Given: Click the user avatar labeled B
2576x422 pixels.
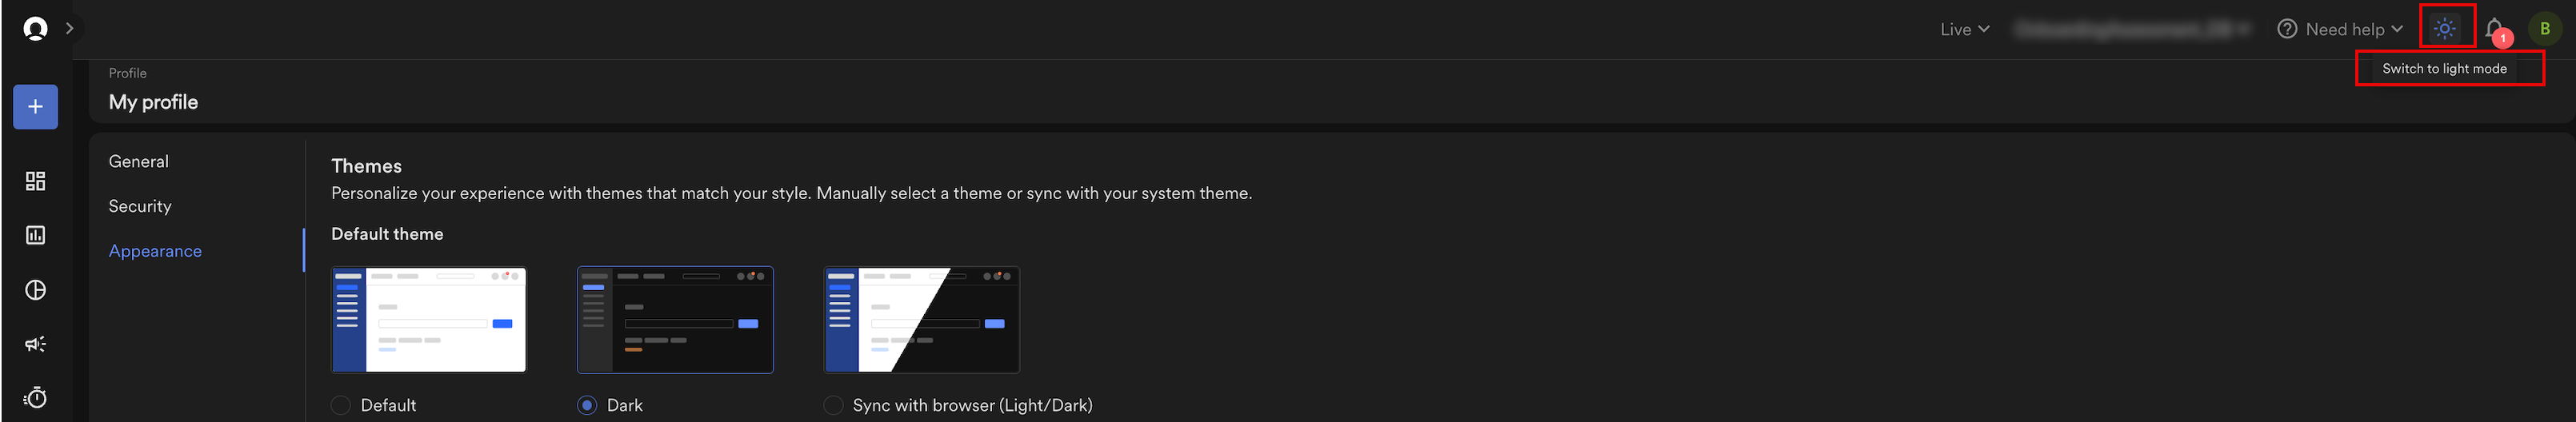Looking at the screenshot, I should click(2544, 29).
